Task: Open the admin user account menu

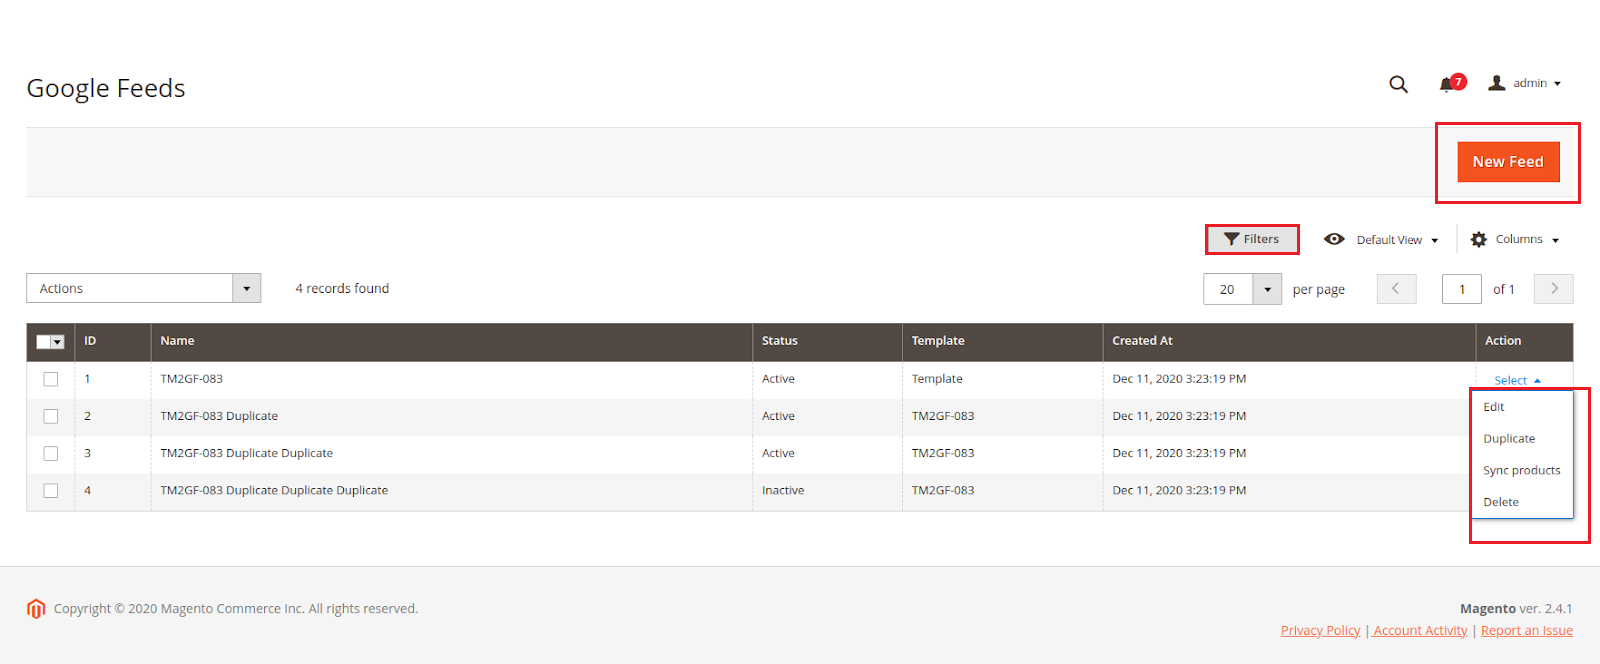Action: 1525,83
